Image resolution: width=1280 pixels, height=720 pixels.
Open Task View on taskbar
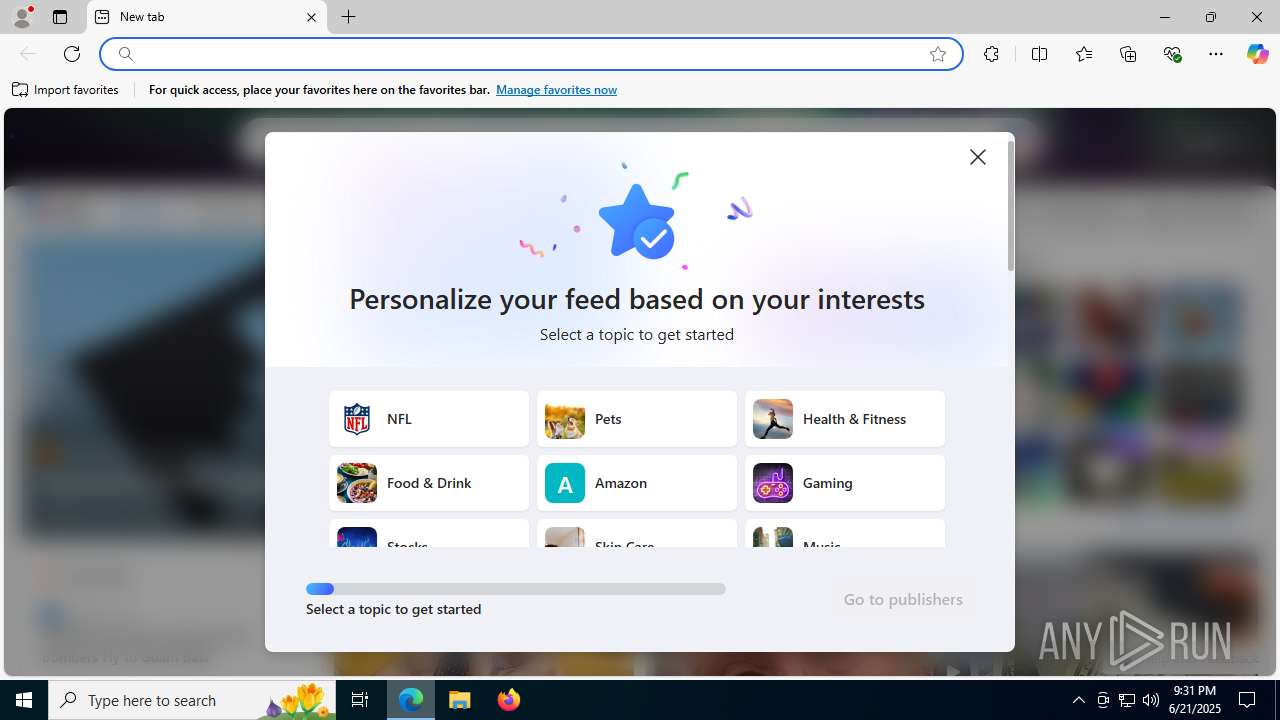tap(360, 700)
